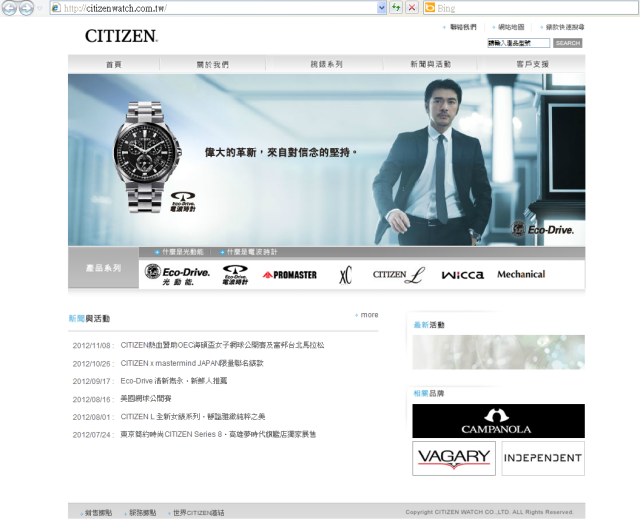The width and height of the screenshot is (640, 526).
Task: Select the Eco-Drive radio-wave watch brand logo
Action: point(235,275)
